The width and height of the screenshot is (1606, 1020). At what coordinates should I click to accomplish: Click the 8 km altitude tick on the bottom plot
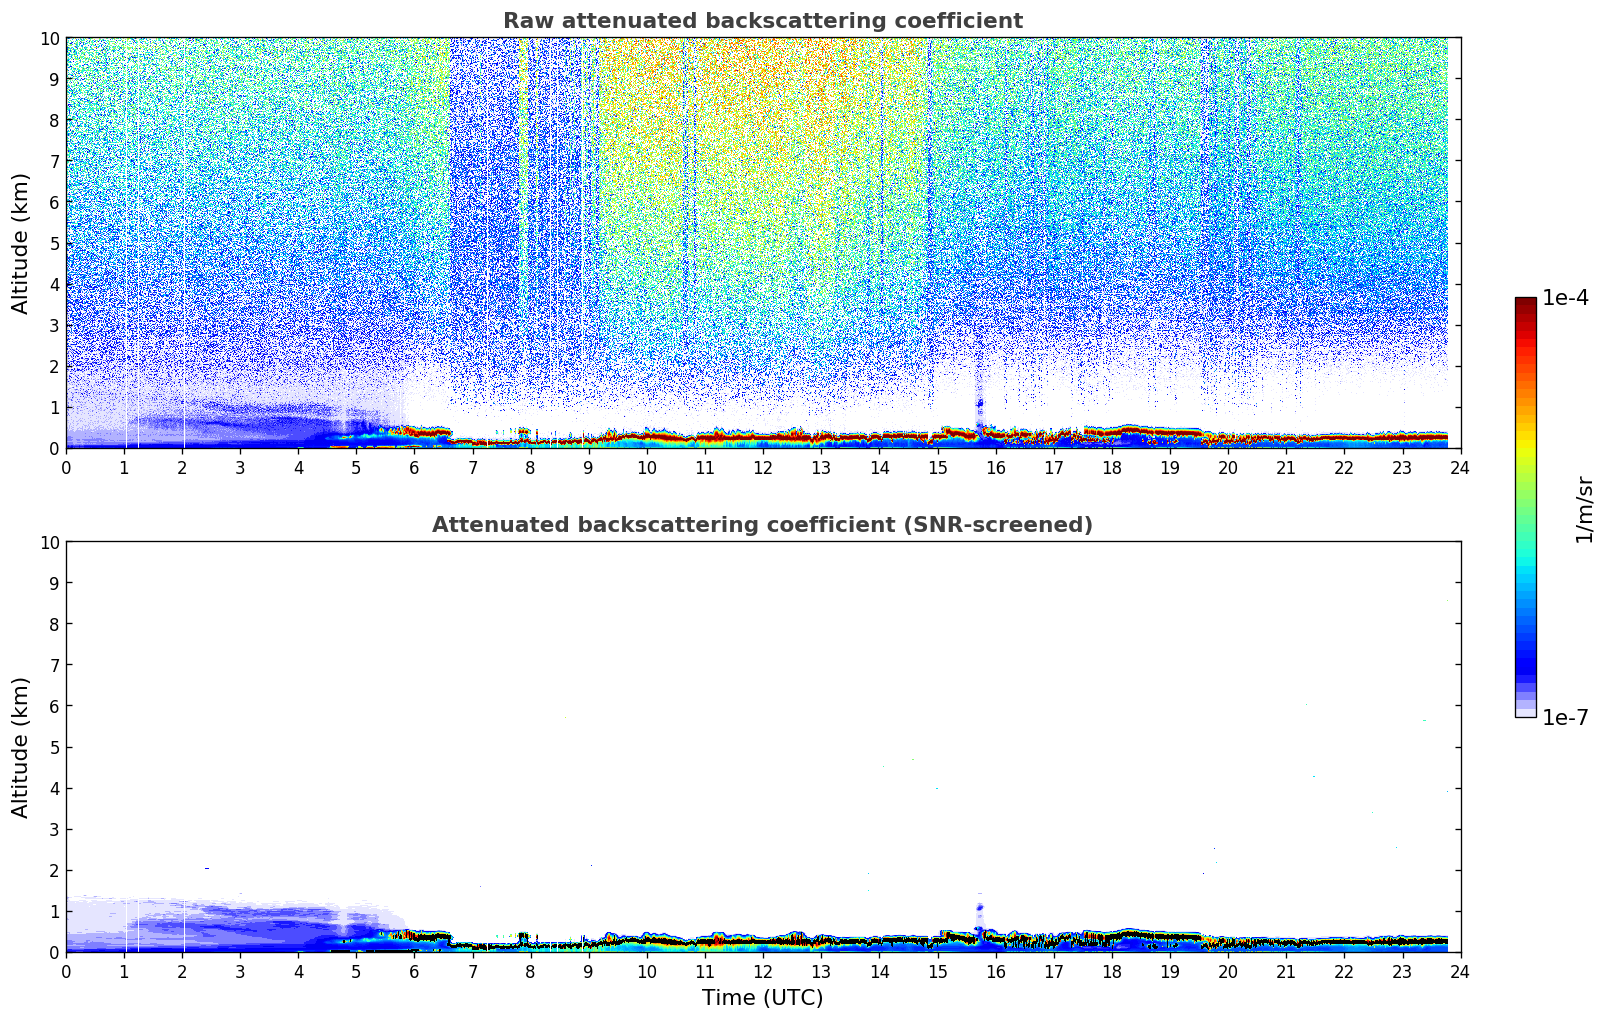pos(55,624)
